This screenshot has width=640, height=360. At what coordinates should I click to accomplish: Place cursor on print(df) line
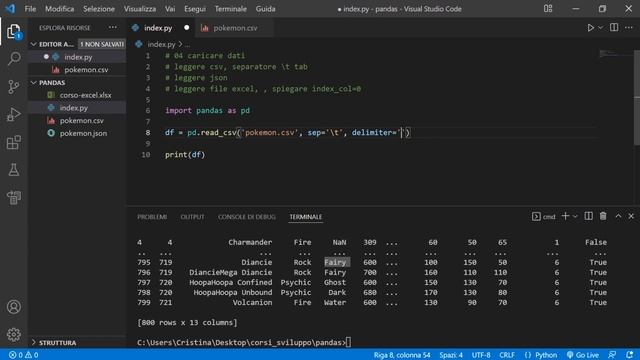pos(185,155)
